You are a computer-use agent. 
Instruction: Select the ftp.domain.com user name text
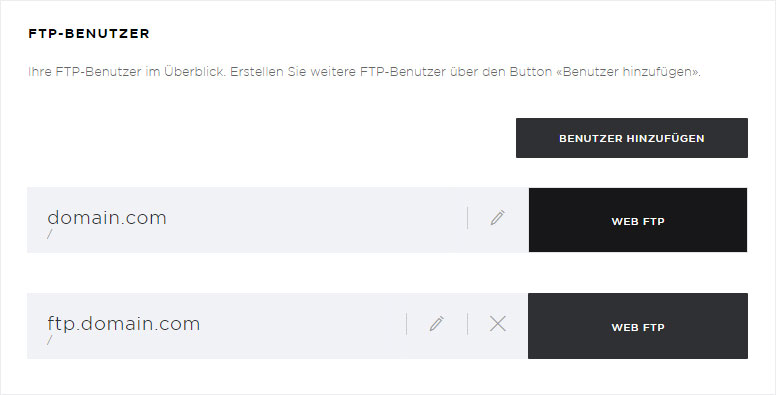[x=124, y=323]
